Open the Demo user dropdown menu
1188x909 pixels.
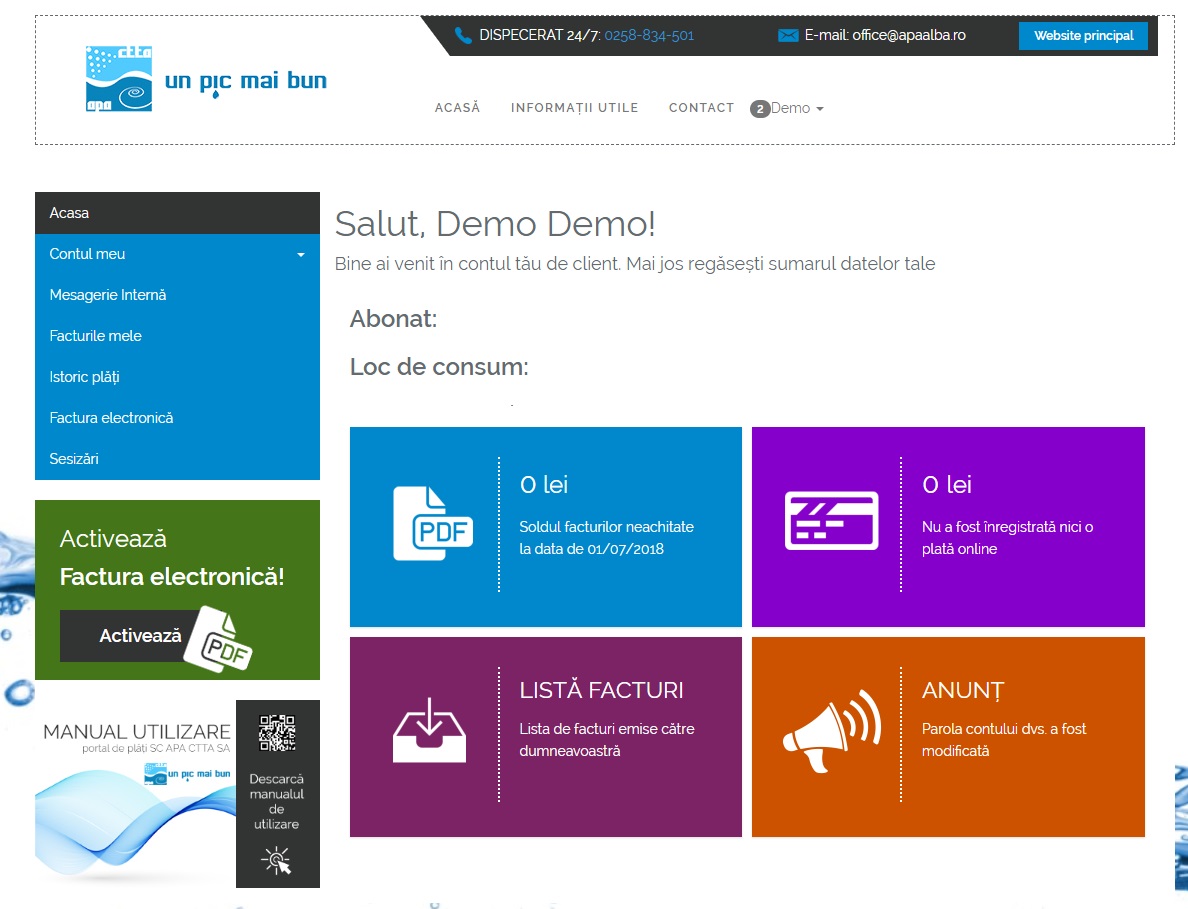tap(797, 109)
